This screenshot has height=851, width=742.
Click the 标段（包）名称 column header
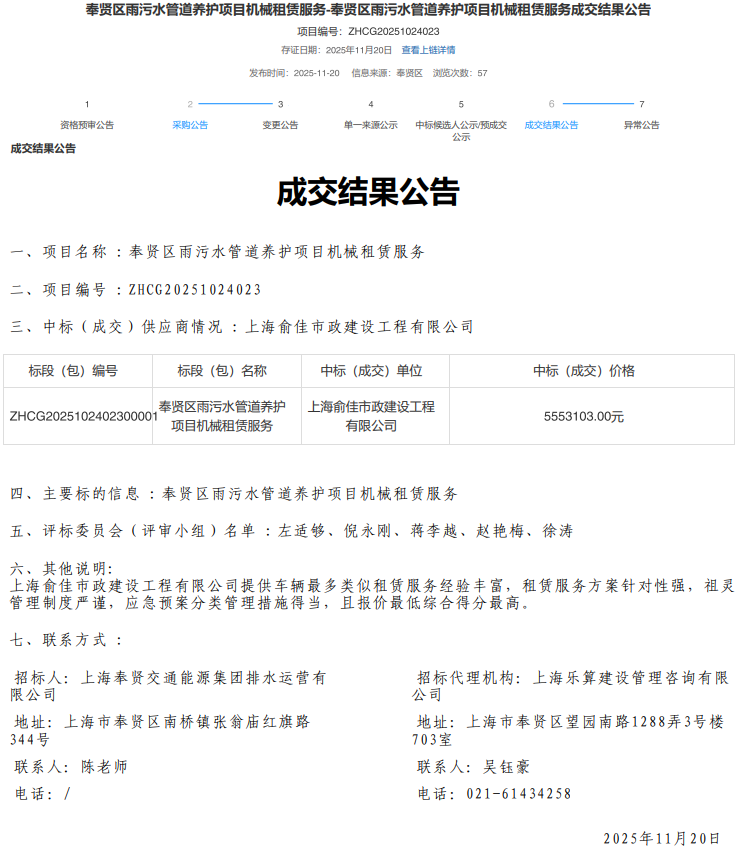[x=227, y=371]
